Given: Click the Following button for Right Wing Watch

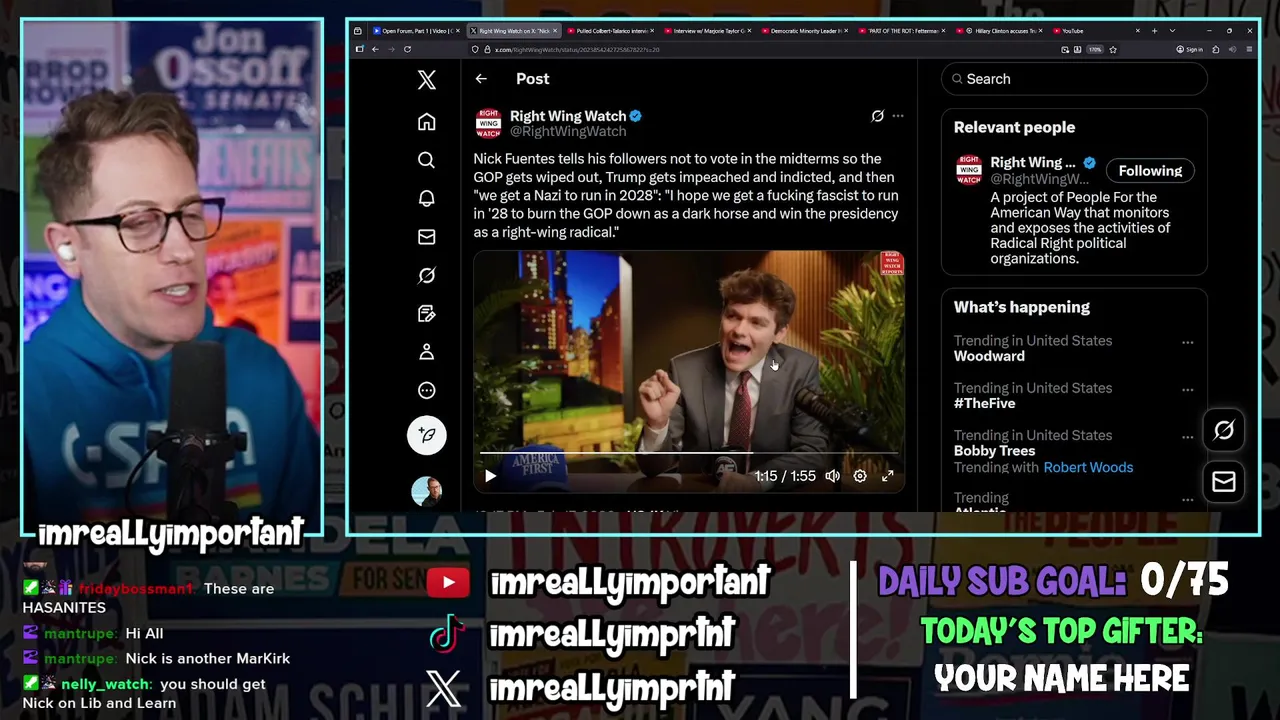Looking at the screenshot, I should pos(1150,171).
